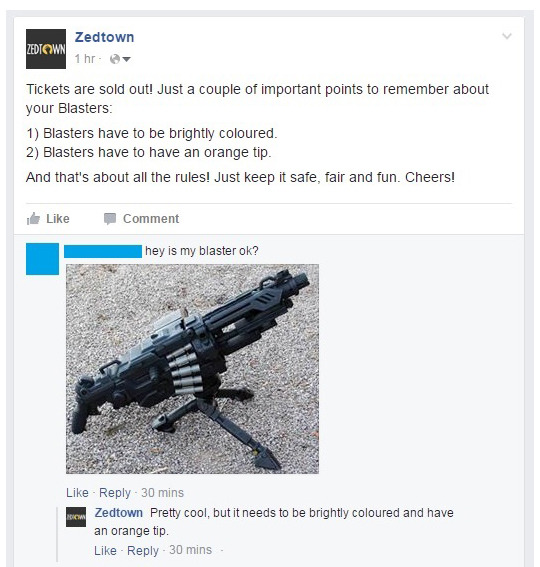Open Zedtown name in the reply

[x=119, y=513]
